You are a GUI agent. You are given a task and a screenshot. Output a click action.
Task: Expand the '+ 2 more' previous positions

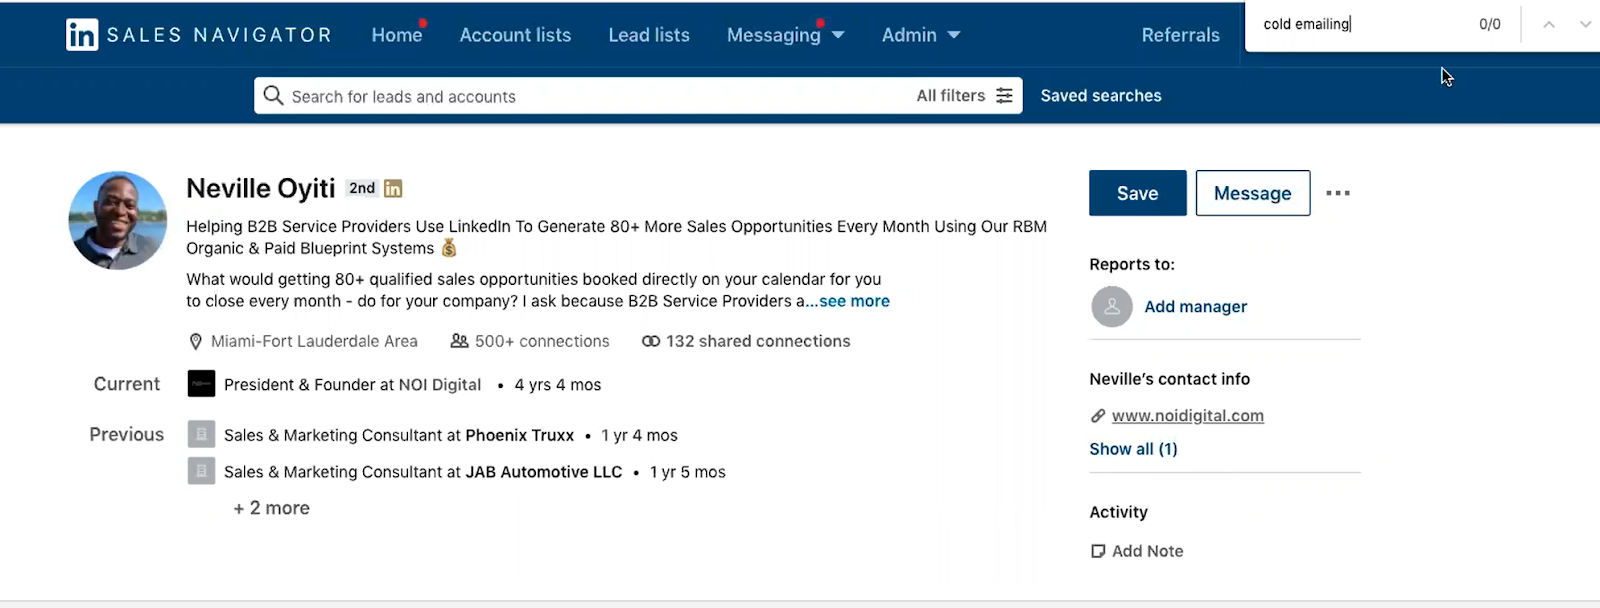[x=272, y=508]
